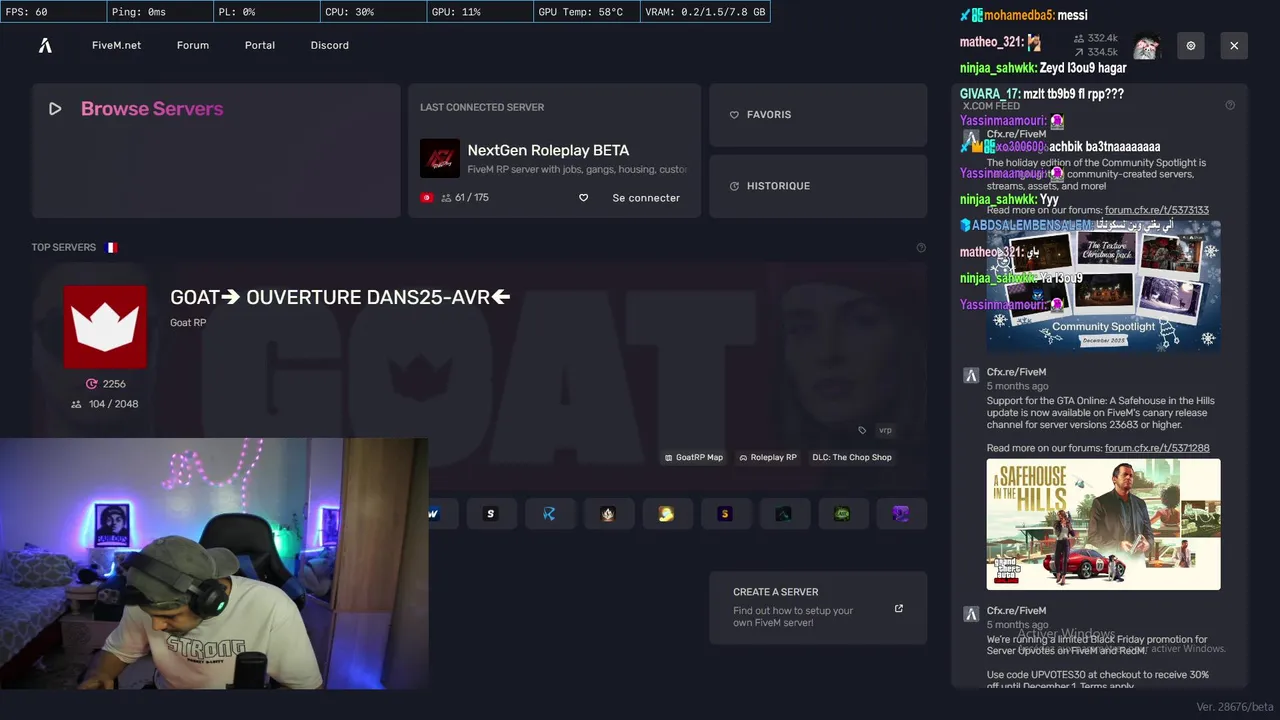Click the GOAT OUVERTURE DANS25-AVR server title
Screen dimensions: 1280x720
click(340, 297)
